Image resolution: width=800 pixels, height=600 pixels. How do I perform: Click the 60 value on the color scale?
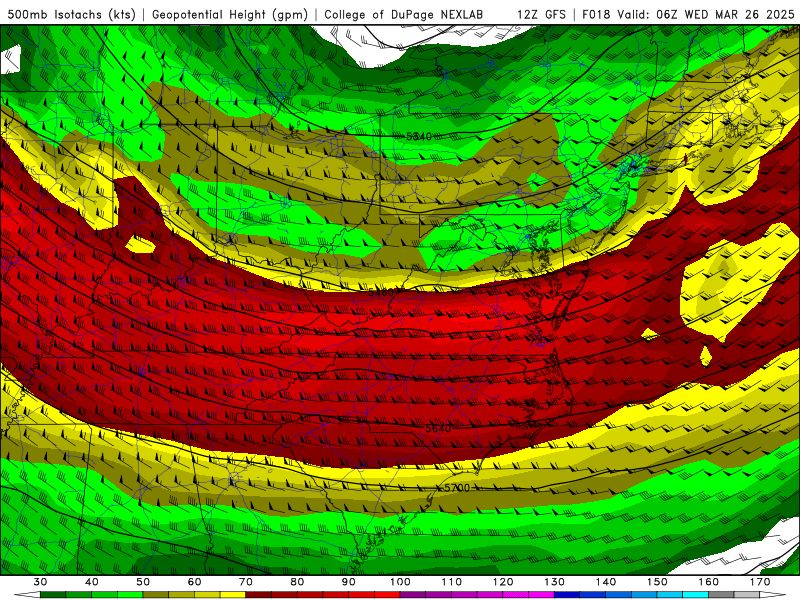(x=194, y=582)
